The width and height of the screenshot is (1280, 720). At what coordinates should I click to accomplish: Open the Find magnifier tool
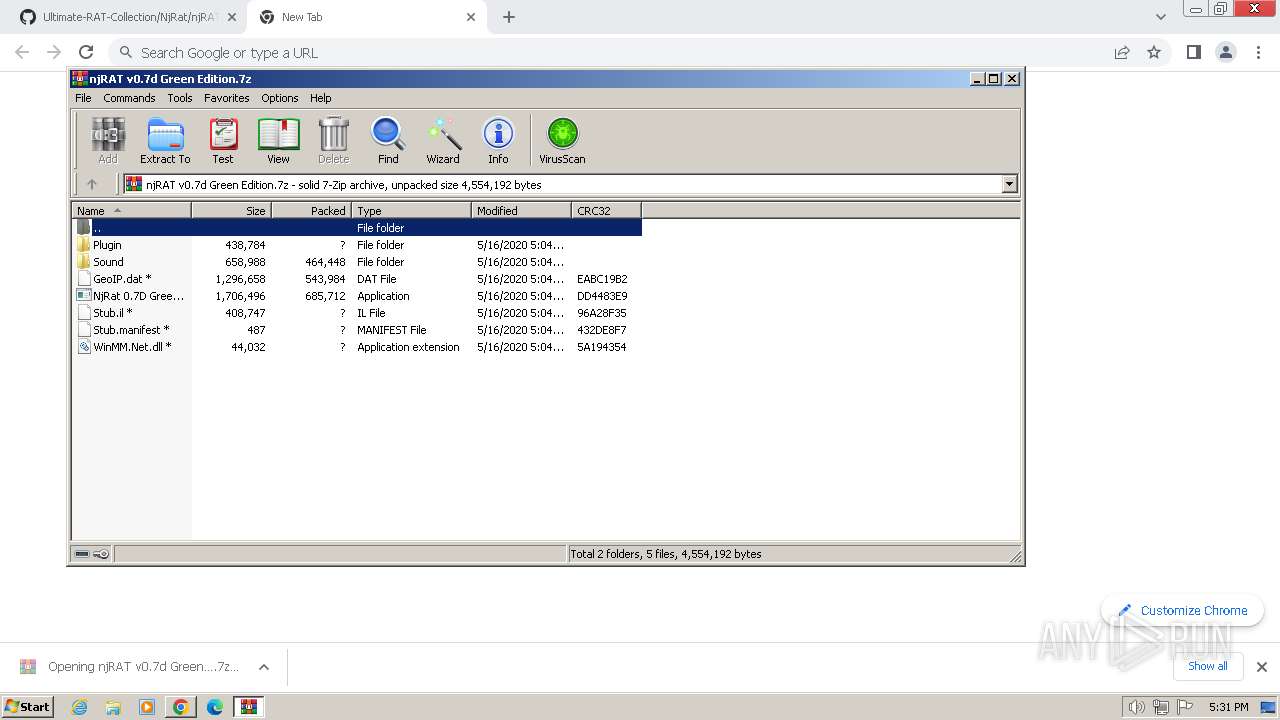pyautogui.click(x=388, y=140)
